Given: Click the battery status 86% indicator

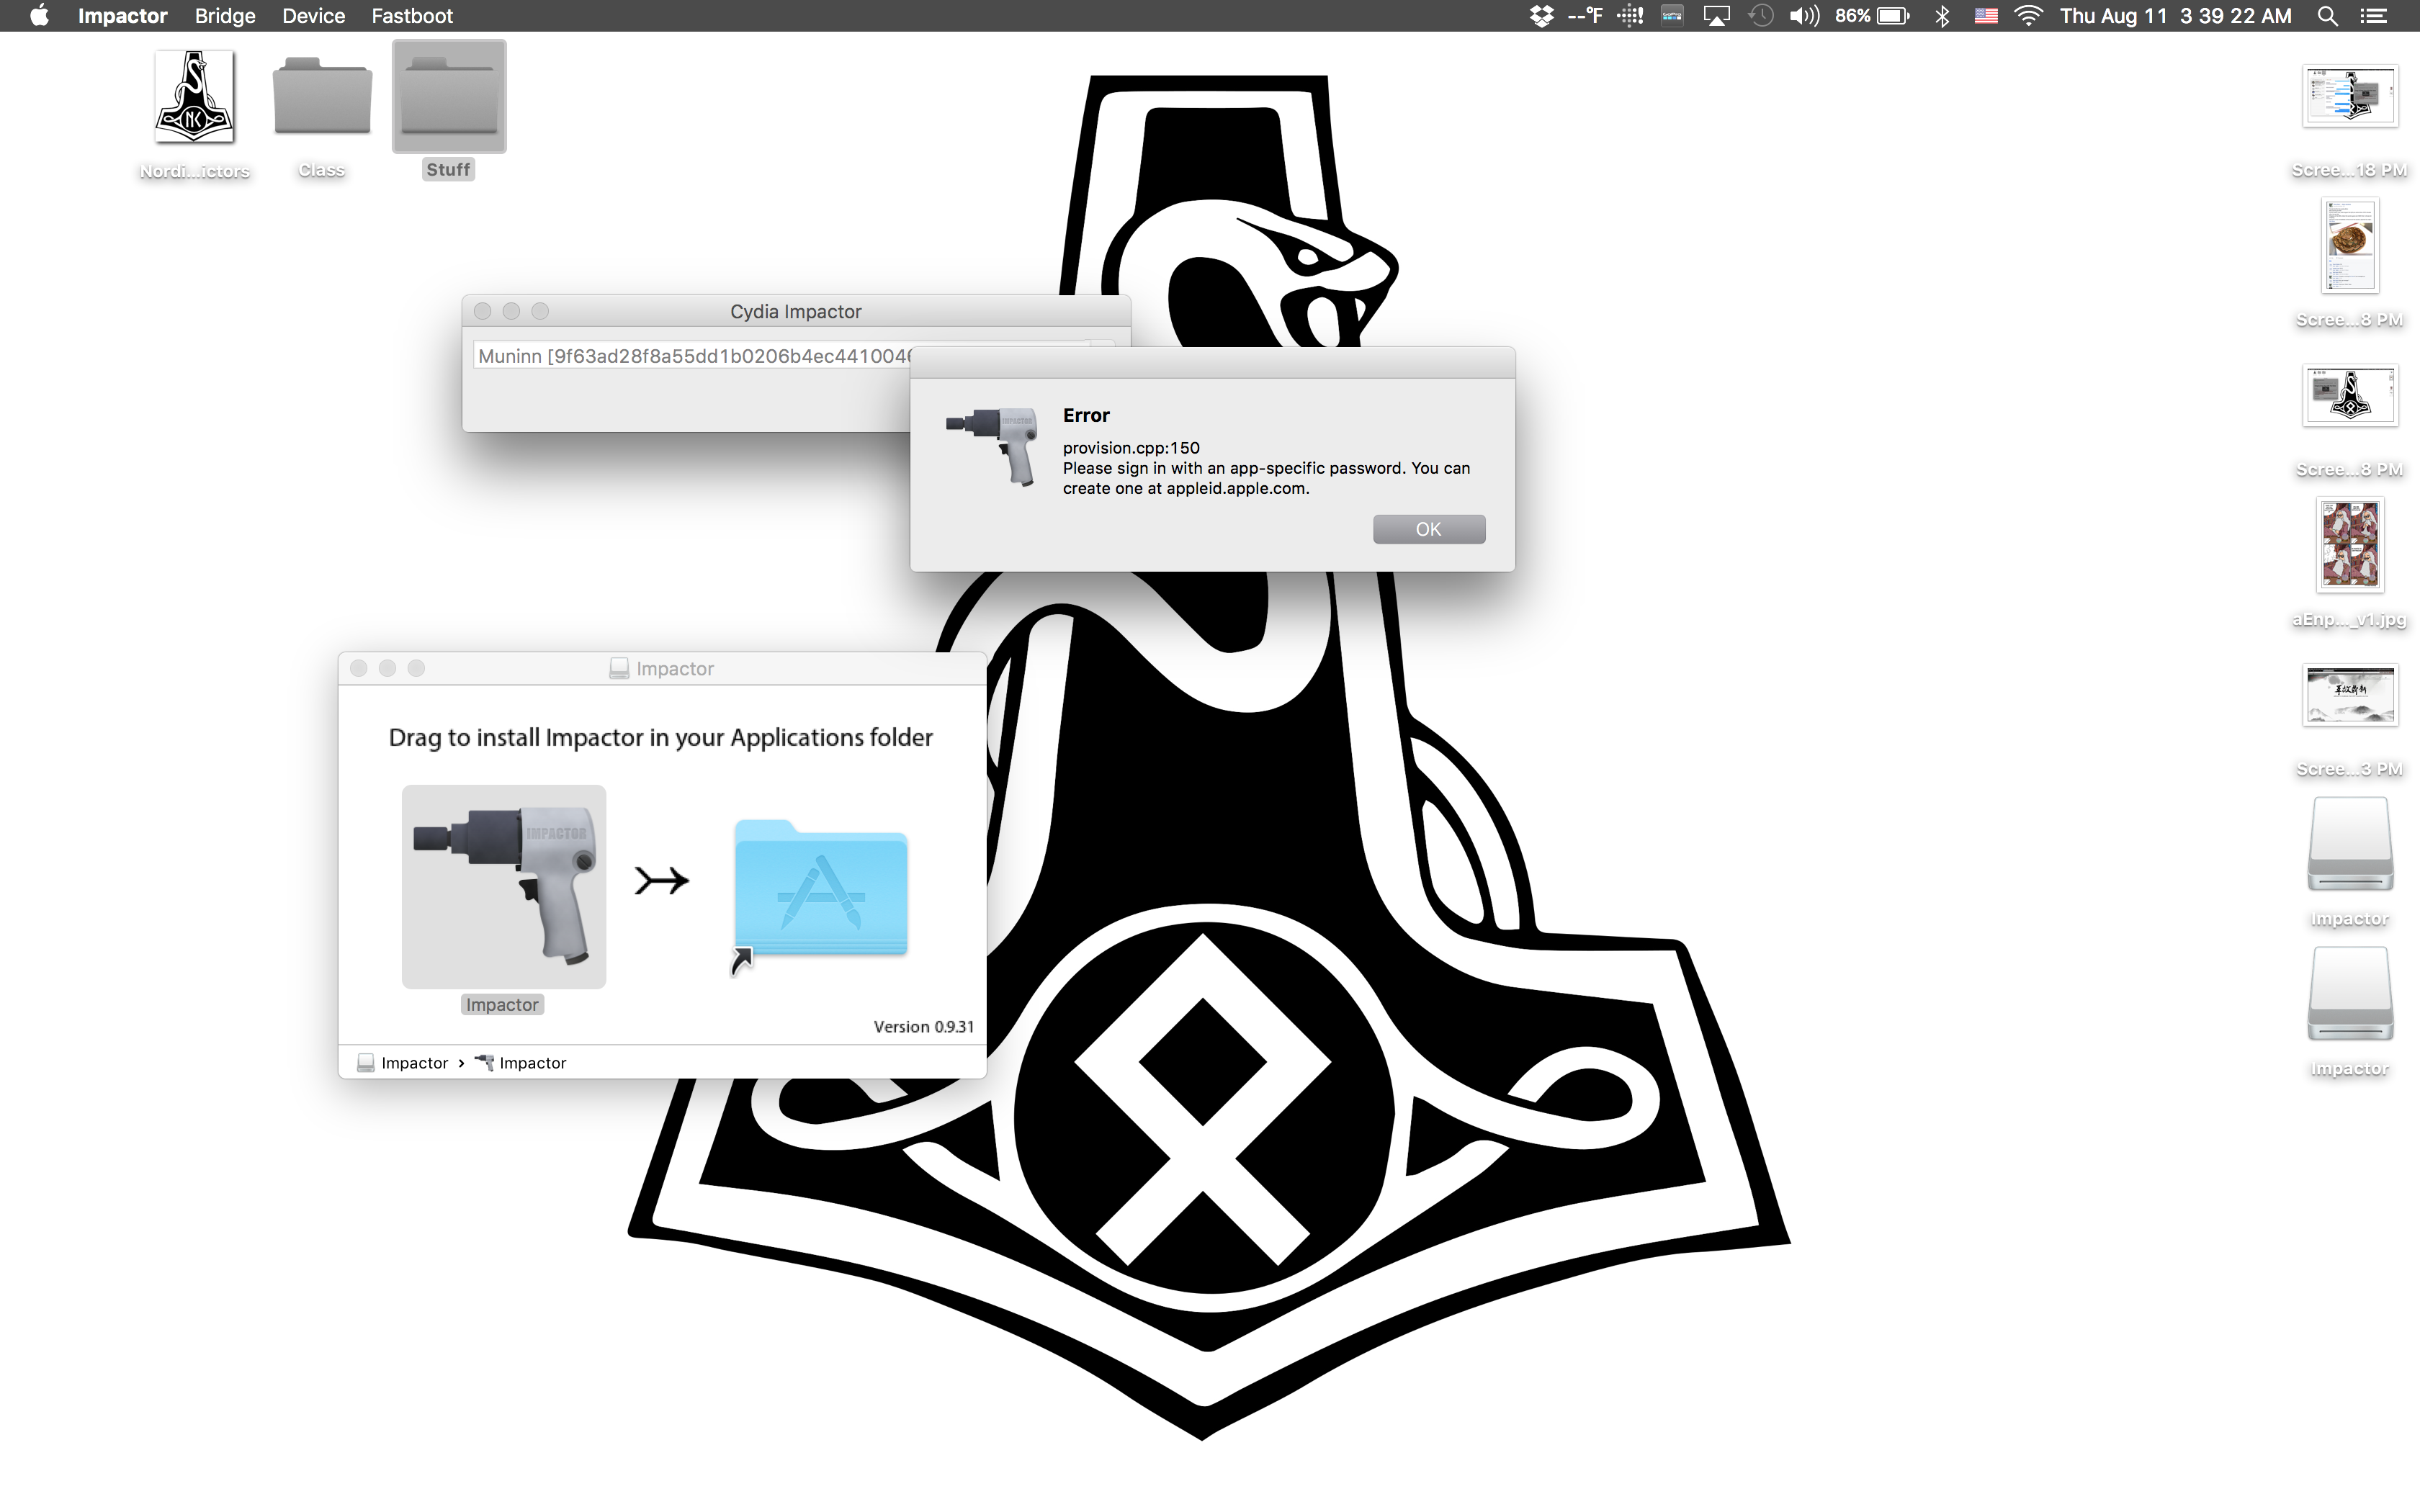Looking at the screenshot, I should coord(1872,16).
